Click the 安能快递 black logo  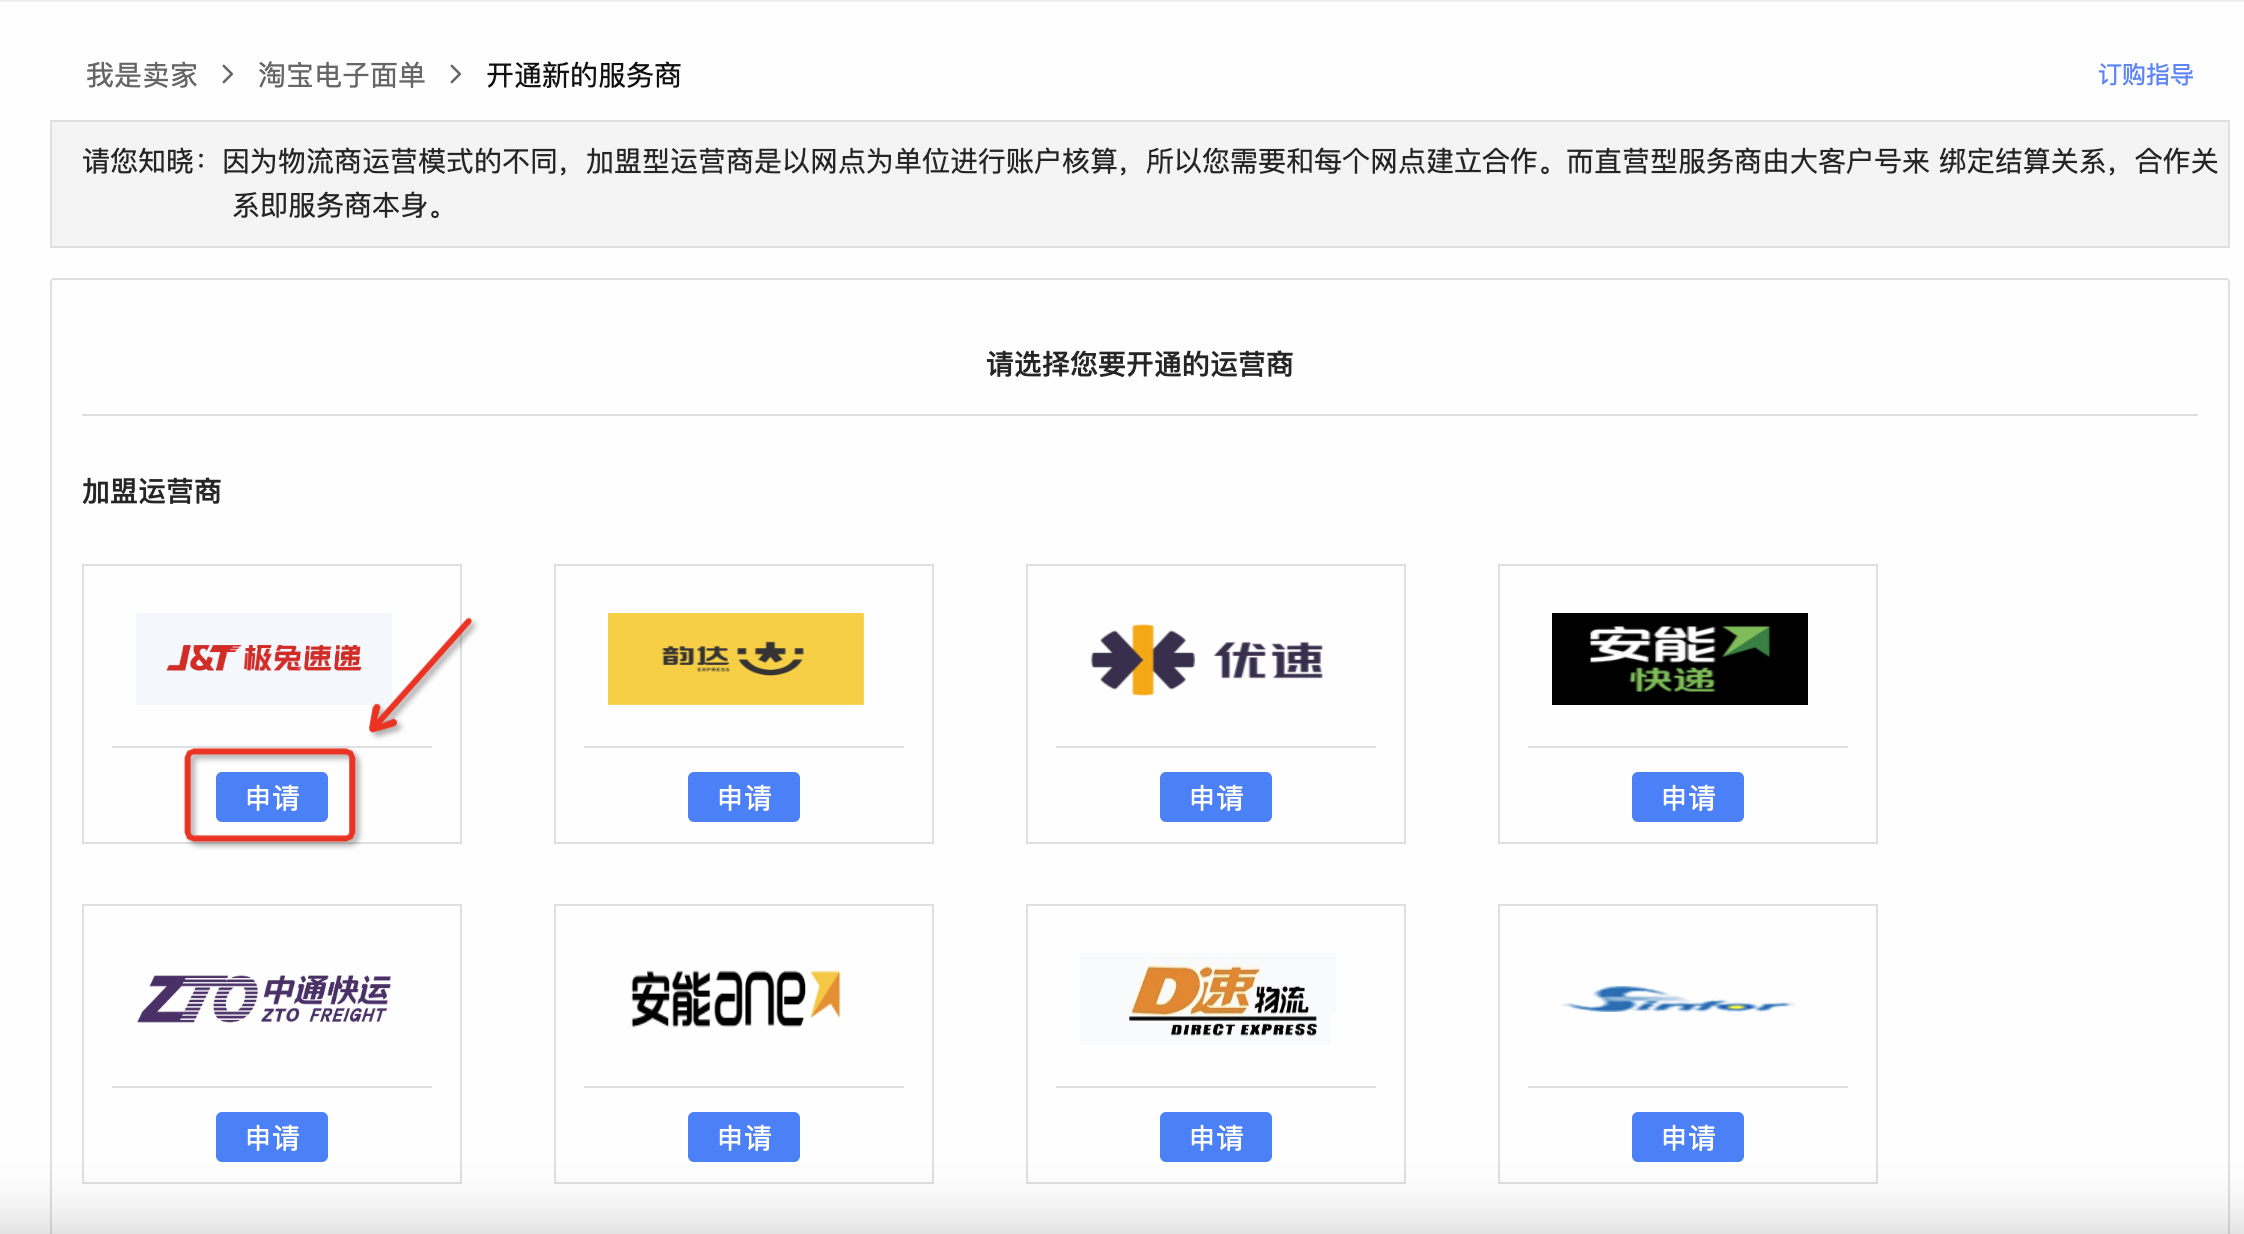pos(1679,658)
